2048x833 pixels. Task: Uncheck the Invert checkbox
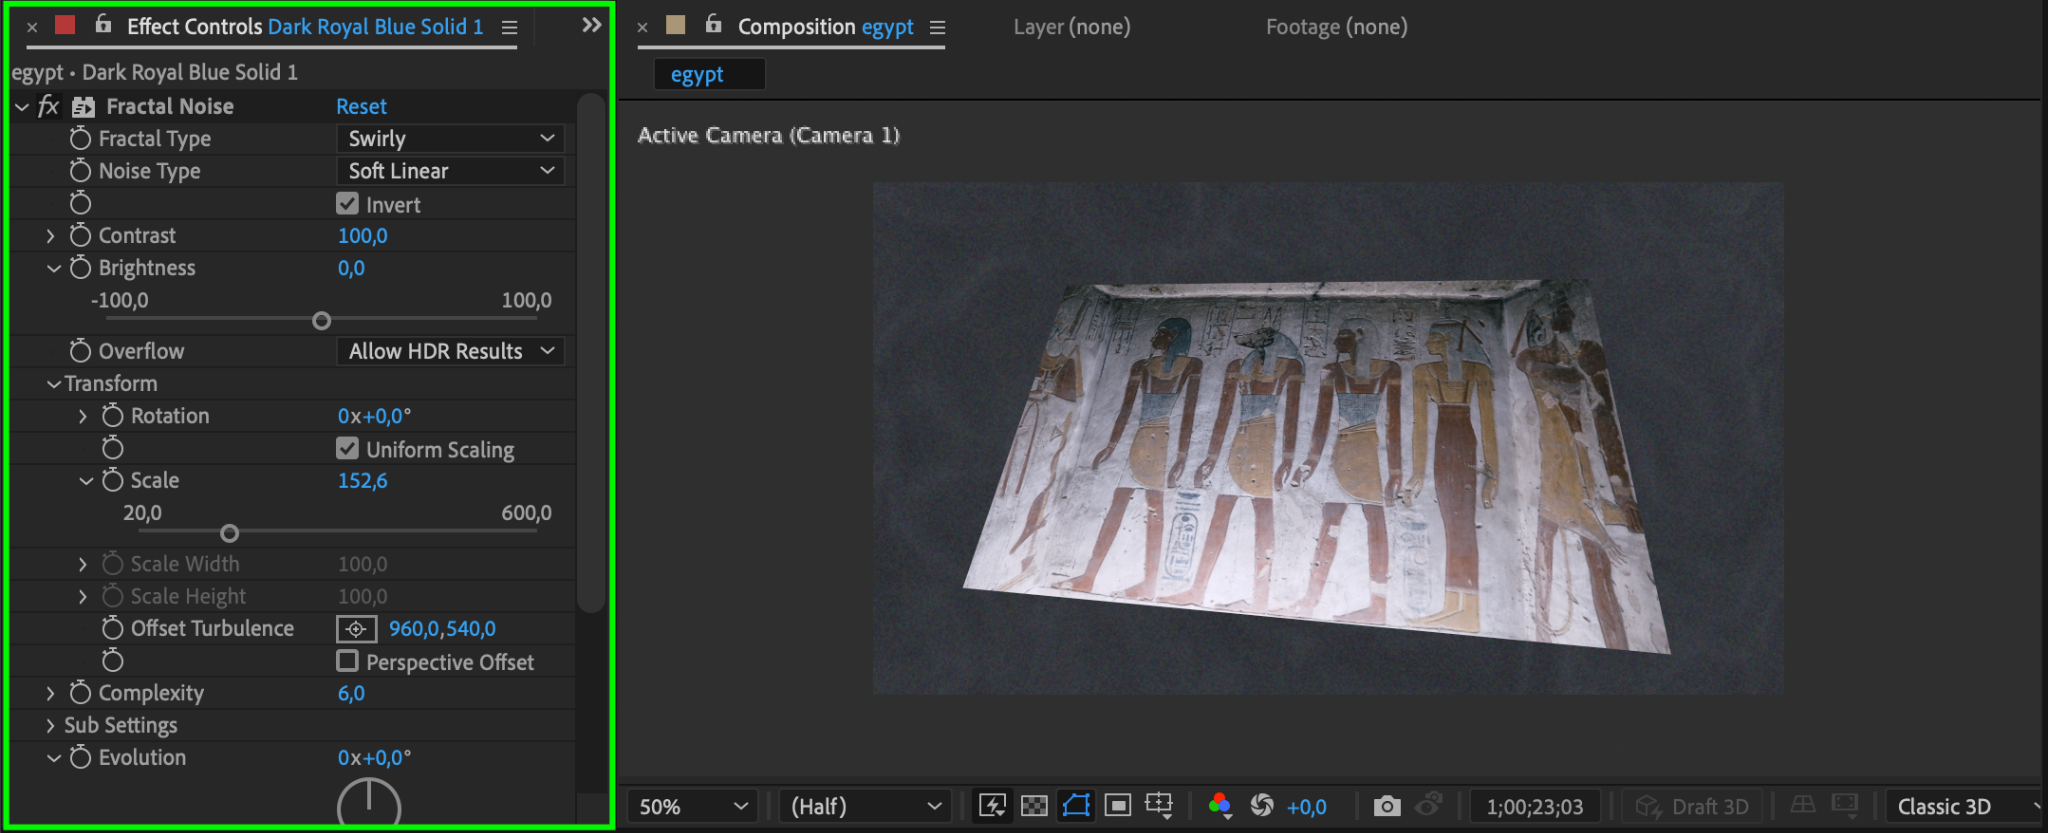pyautogui.click(x=347, y=204)
